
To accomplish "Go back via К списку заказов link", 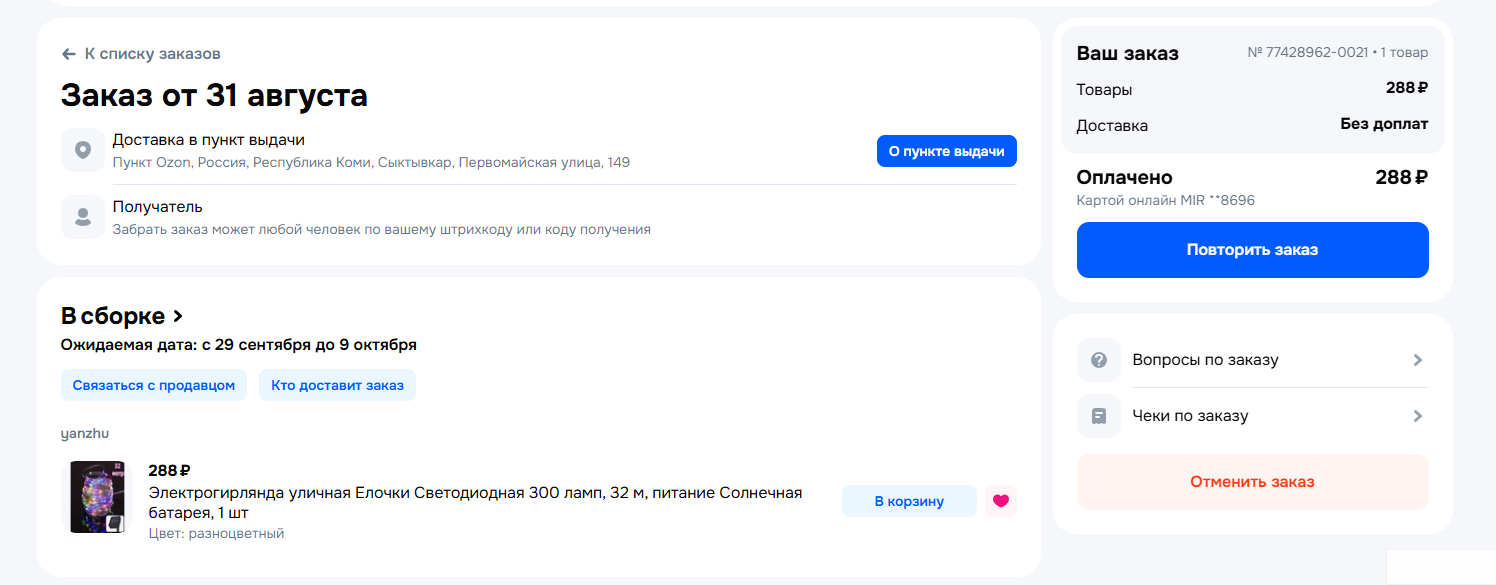I will [x=152, y=54].
